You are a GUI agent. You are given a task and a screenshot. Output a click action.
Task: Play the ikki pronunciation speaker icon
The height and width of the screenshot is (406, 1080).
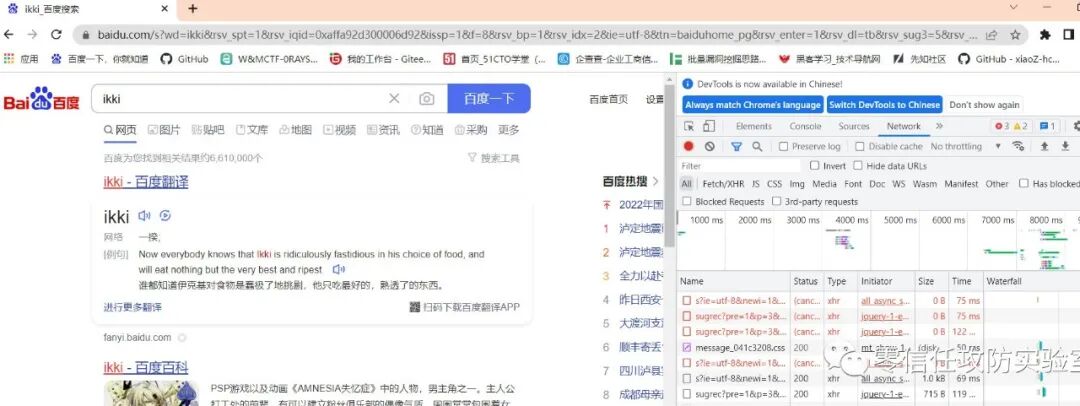[x=144, y=216]
